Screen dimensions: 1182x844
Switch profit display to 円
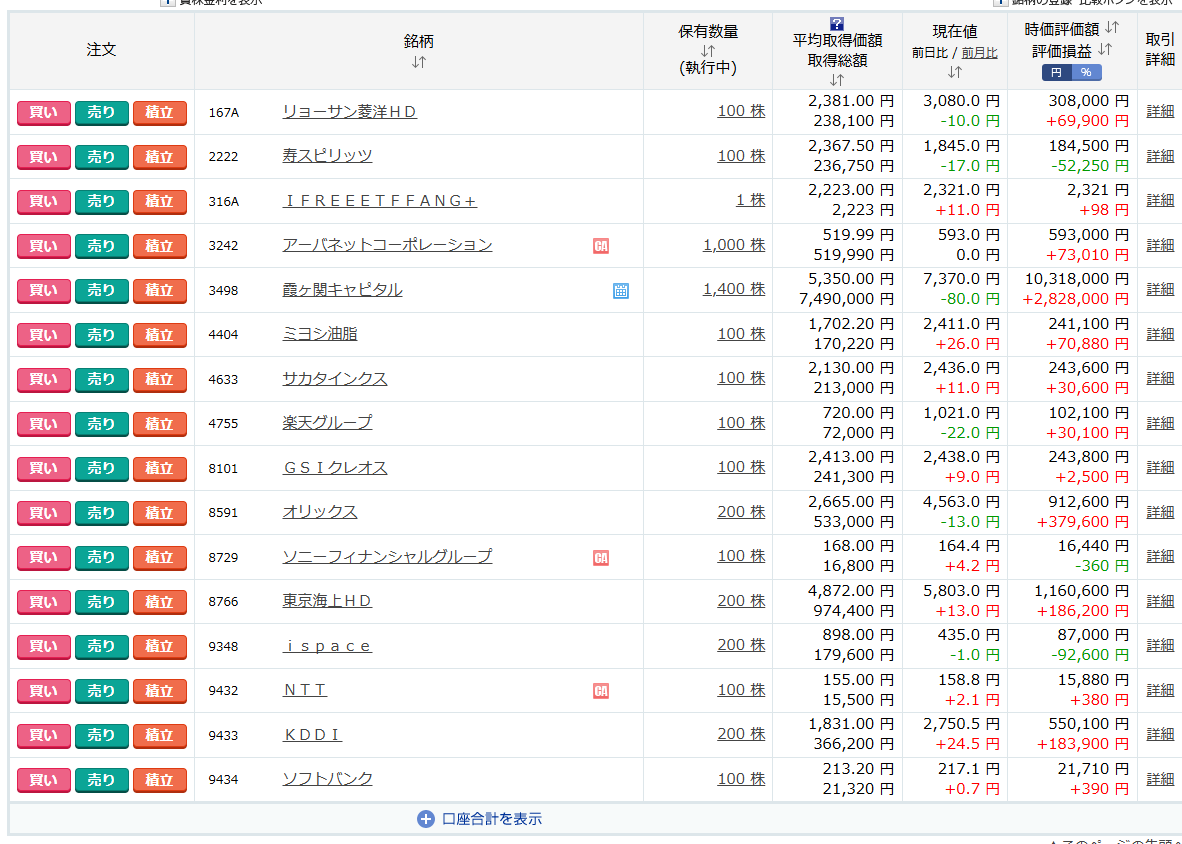click(x=1057, y=72)
